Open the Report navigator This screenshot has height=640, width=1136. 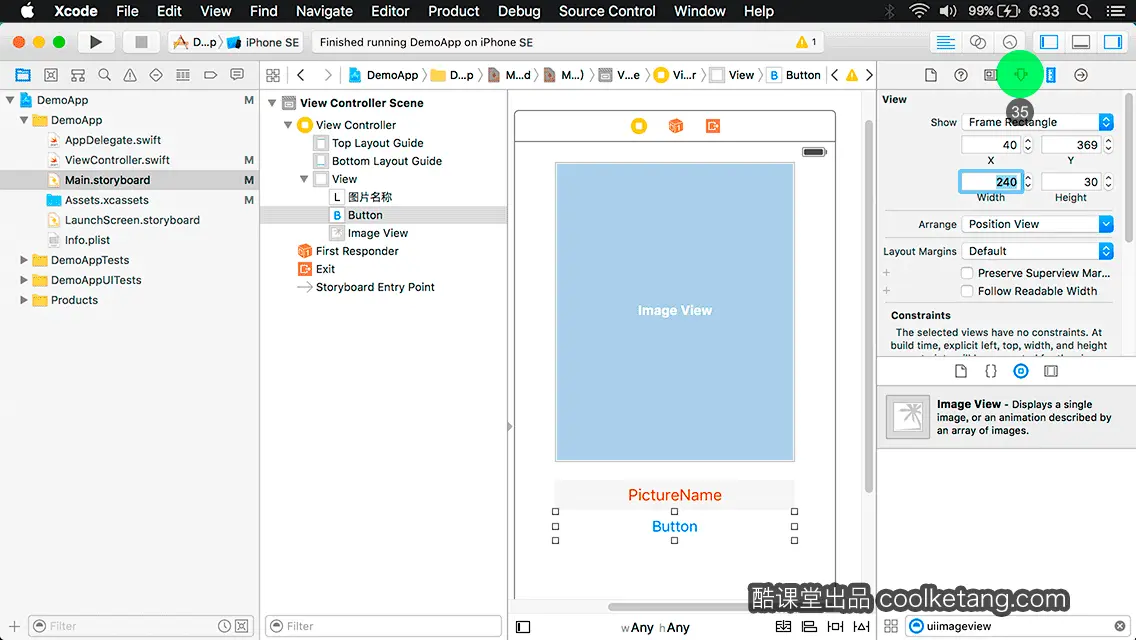[x=237, y=75]
